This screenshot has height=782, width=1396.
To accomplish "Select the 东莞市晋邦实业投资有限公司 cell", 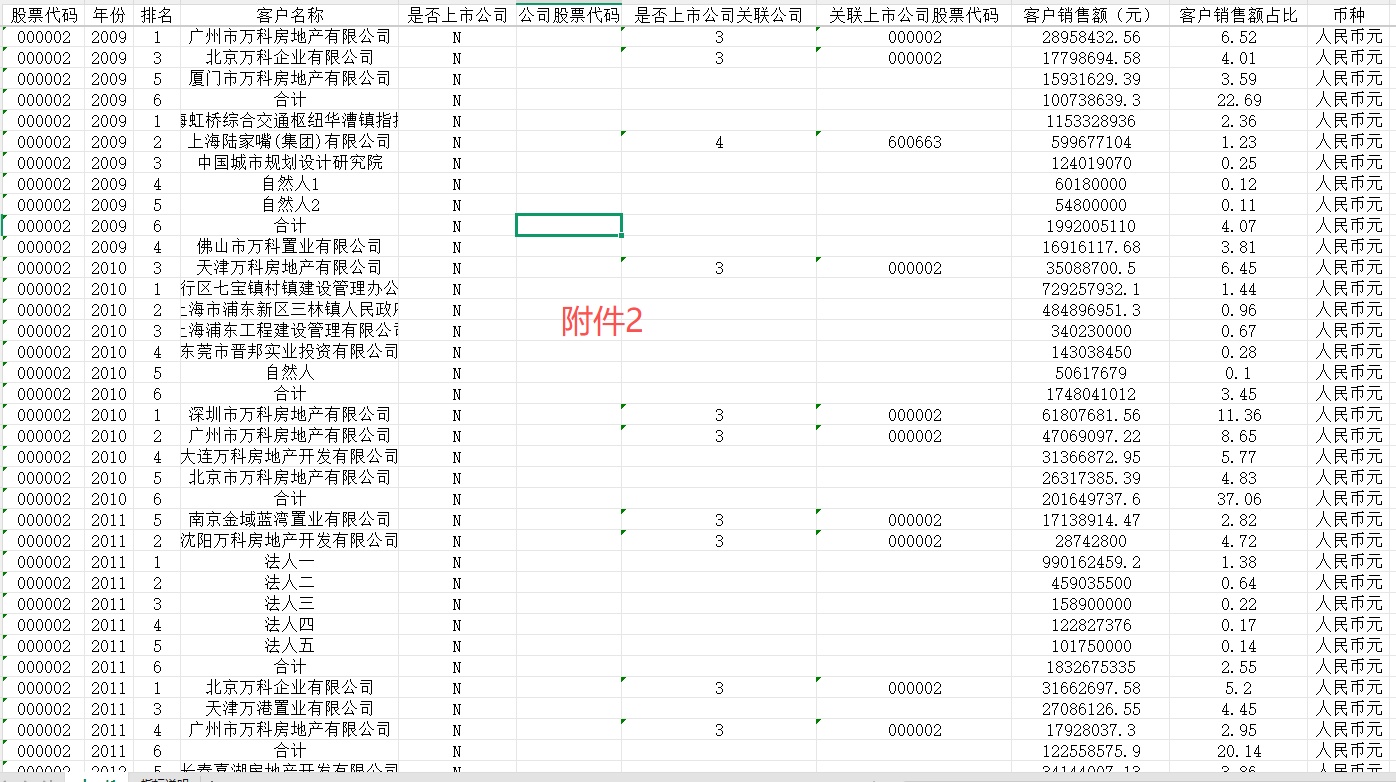I will (x=290, y=352).
